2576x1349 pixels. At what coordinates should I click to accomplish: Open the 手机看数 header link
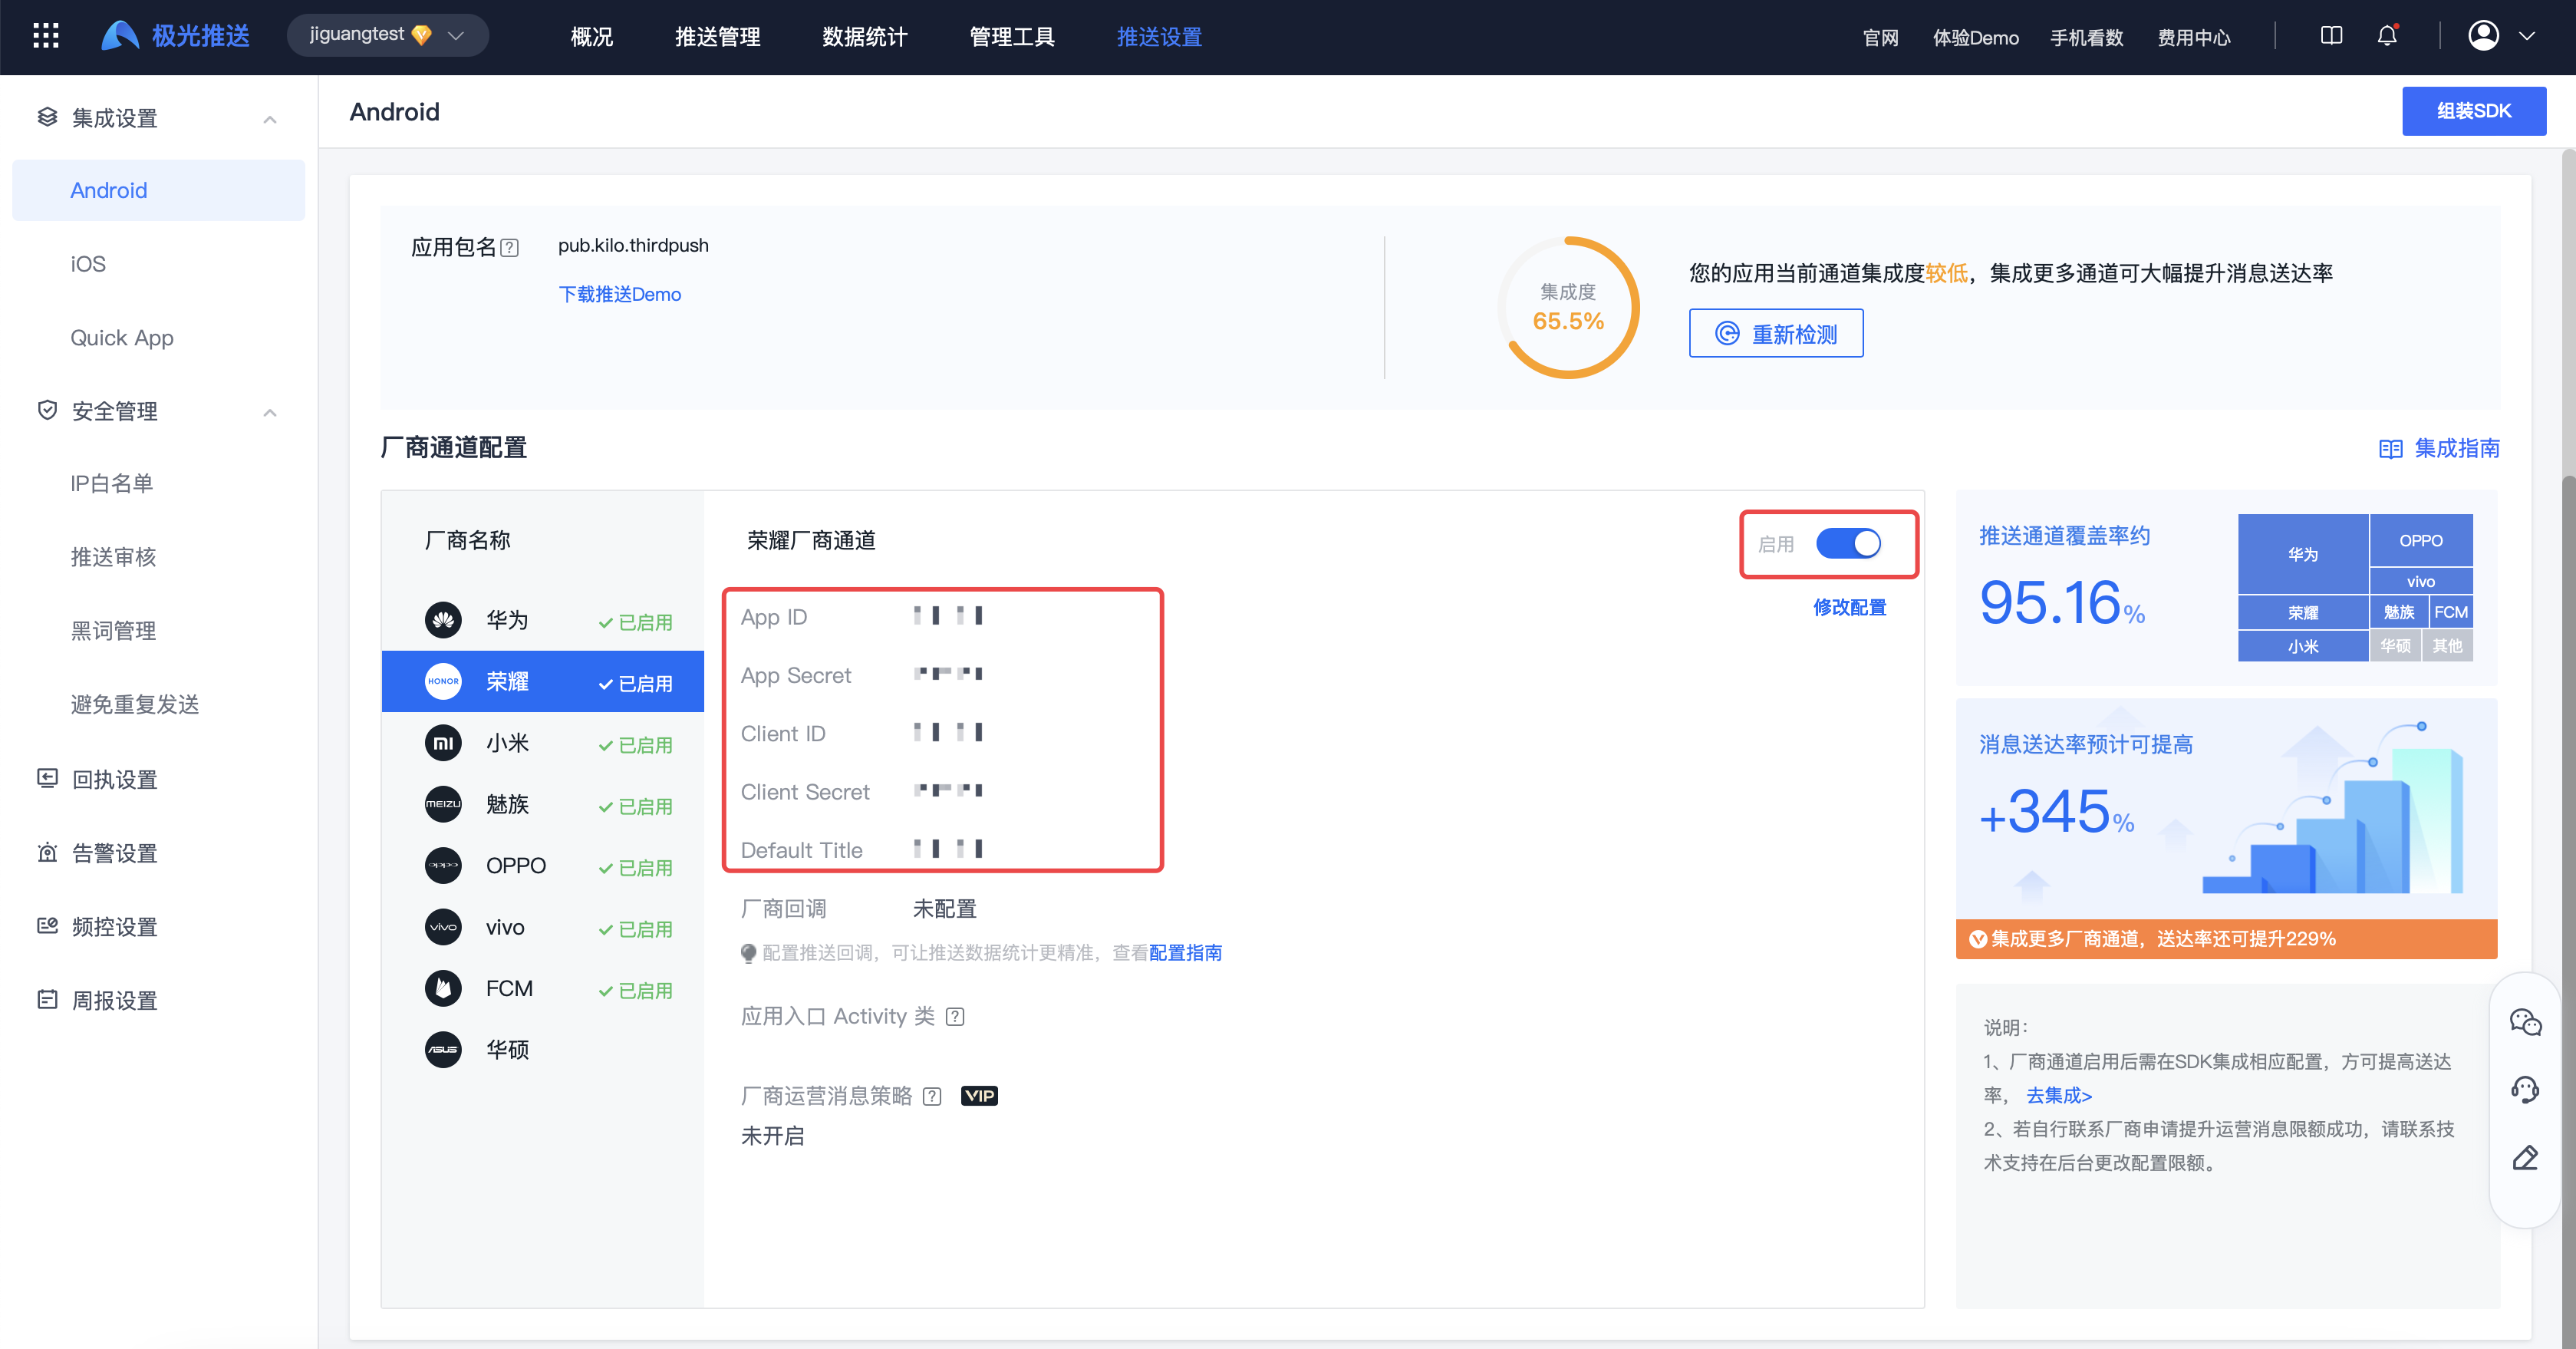2086,38
